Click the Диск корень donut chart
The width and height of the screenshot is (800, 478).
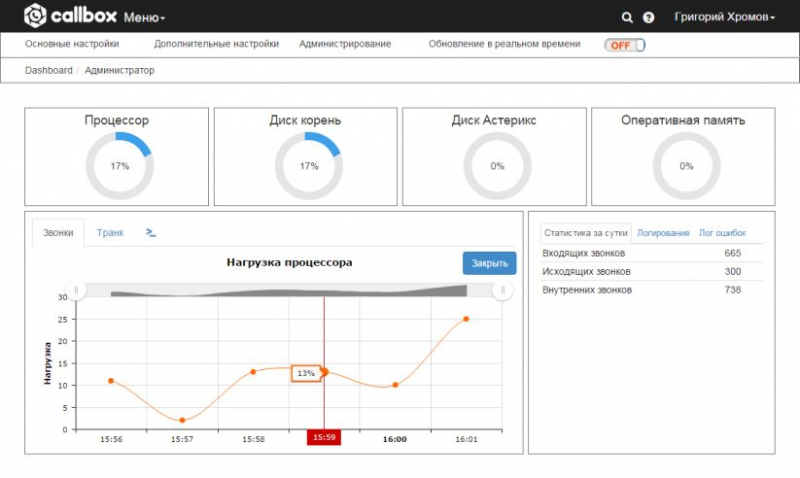pyautogui.click(x=308, y=166)
